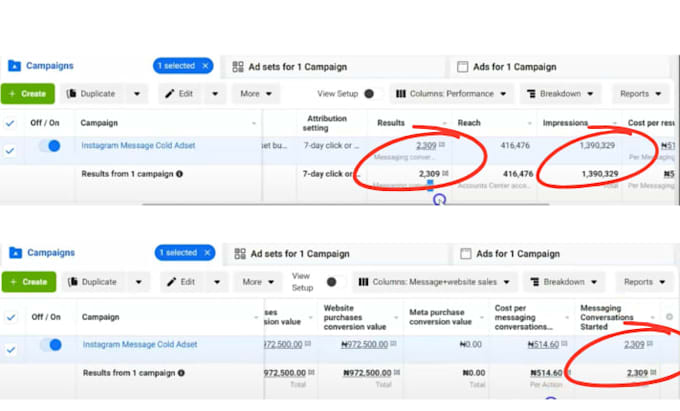Click the 416,476 reach value in campaign row

click(515, 145)
